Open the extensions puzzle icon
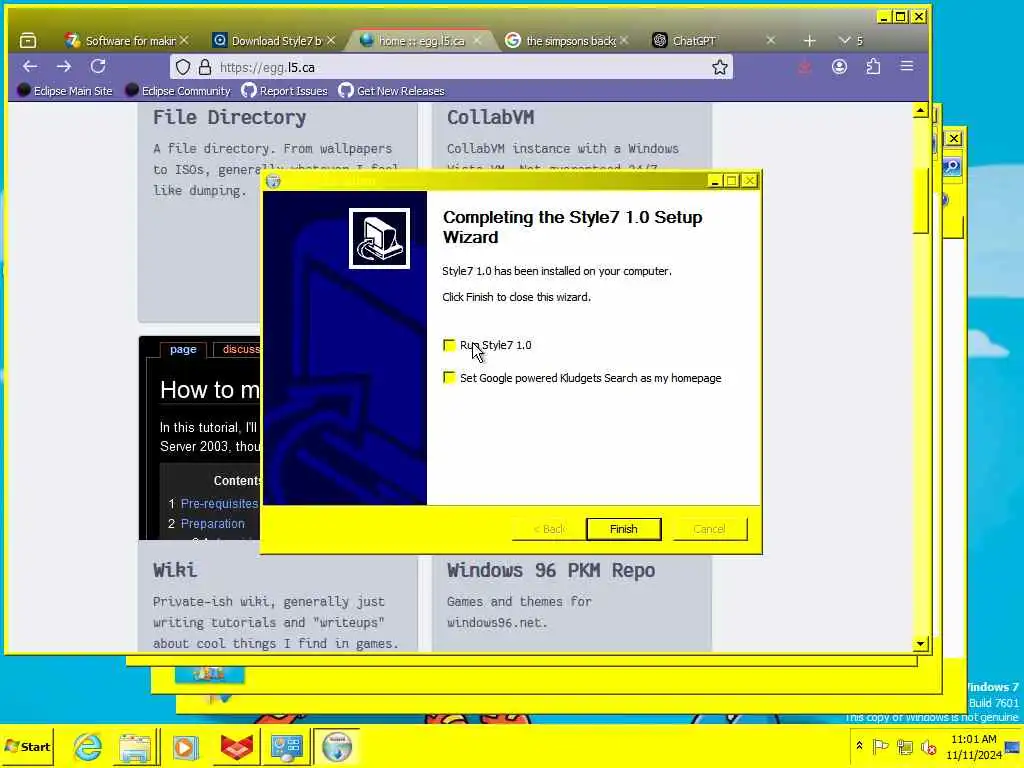 (x=873, y=67)
